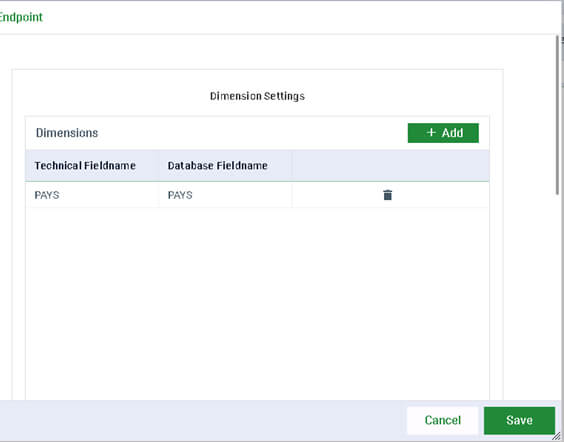
Task: Delete the PAYS dimension row
Action: pos(387,195)
